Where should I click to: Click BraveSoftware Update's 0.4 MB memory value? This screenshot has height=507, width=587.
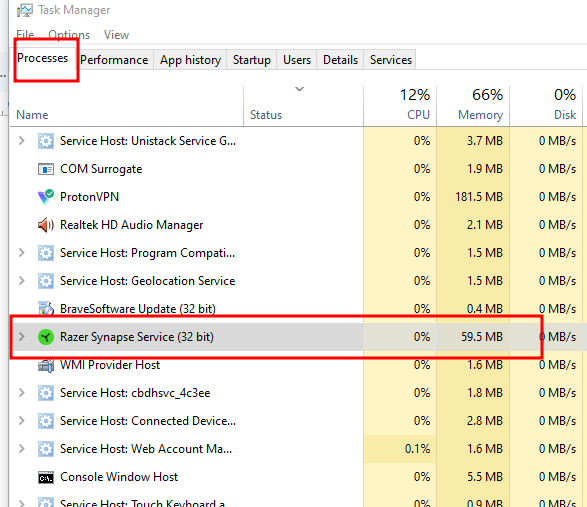click(485, 309)
